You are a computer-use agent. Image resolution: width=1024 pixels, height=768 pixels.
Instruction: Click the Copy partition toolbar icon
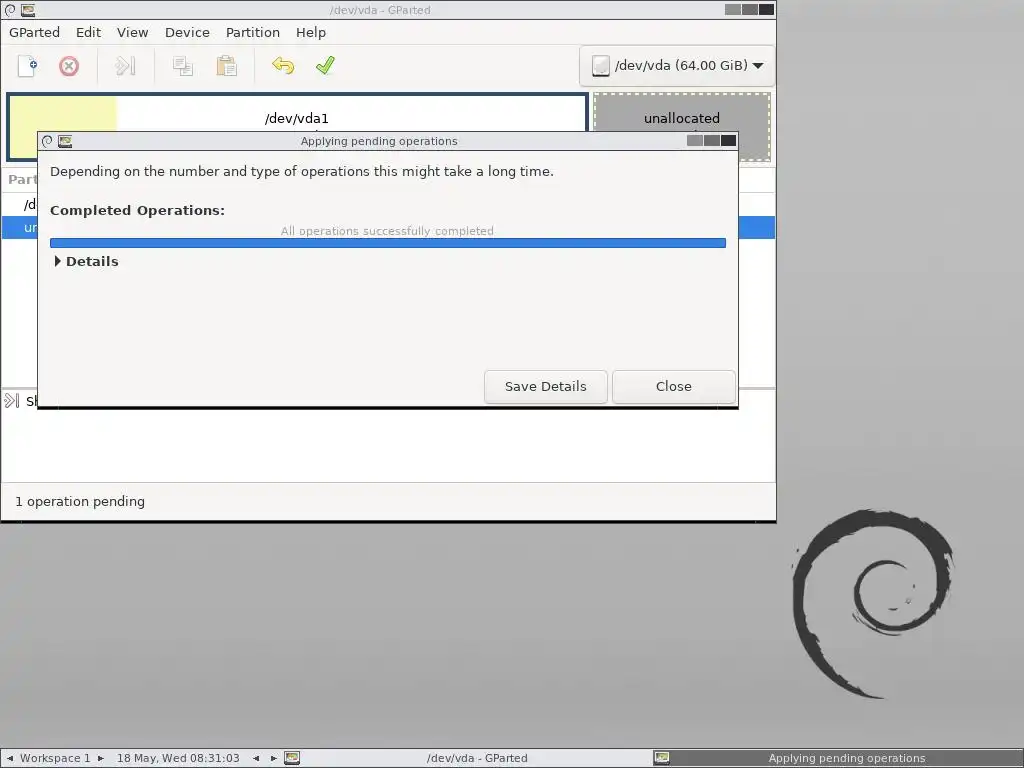182,66
